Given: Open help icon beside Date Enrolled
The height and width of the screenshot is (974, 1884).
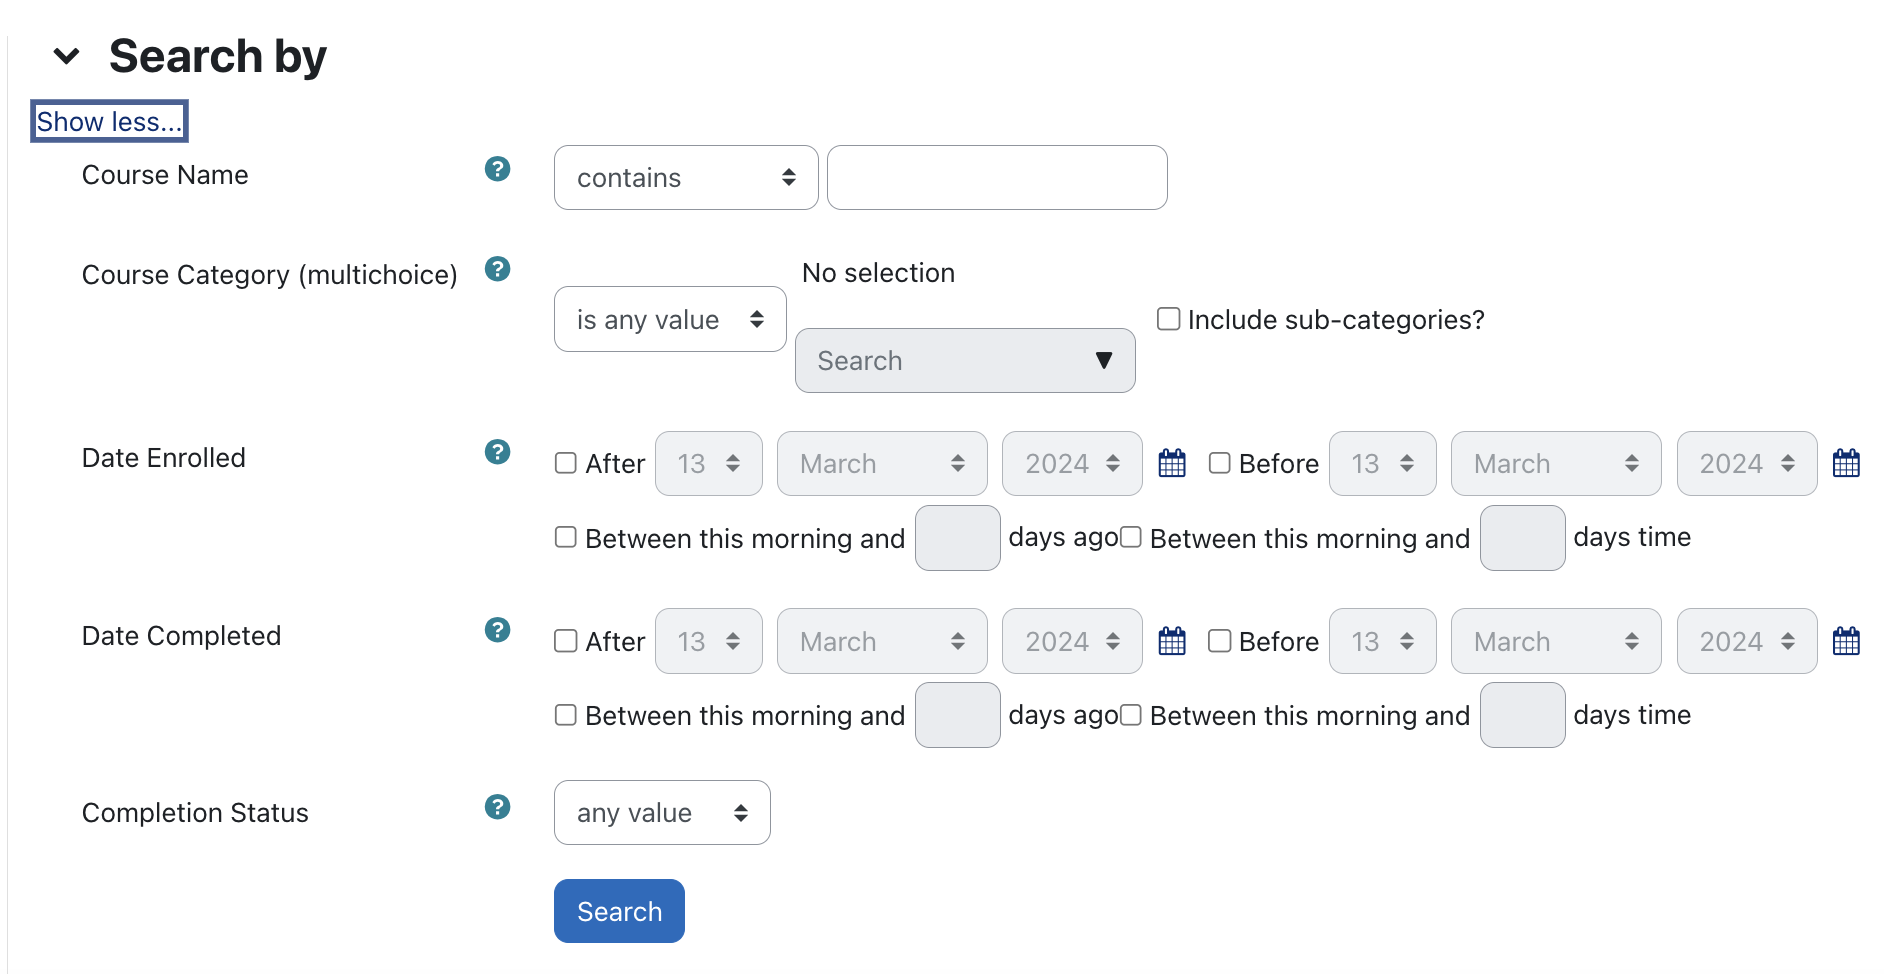Looking at the screenshot, I should (497, 452).
